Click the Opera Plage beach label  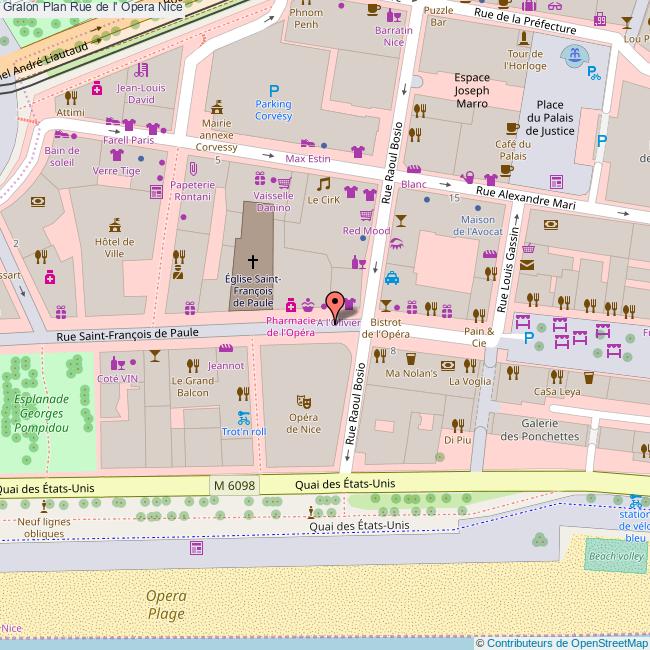[x=166, y=605]
